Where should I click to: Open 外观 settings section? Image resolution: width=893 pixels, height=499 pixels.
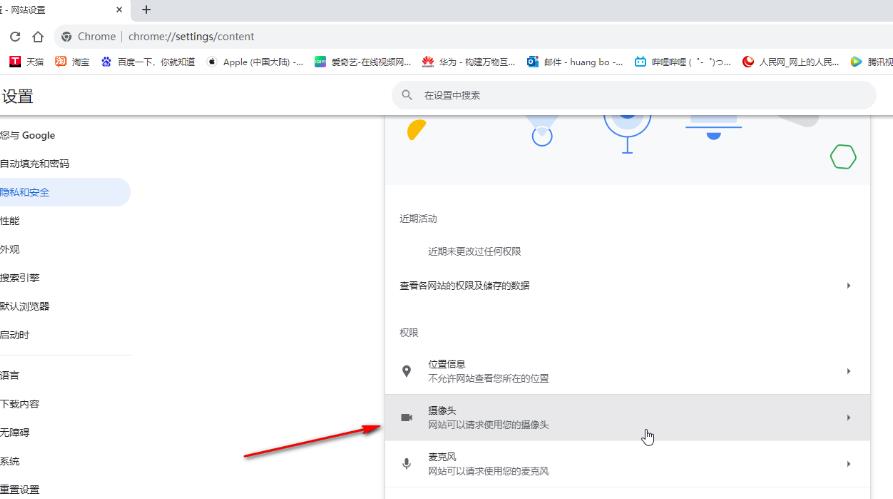tap(10, 249)
